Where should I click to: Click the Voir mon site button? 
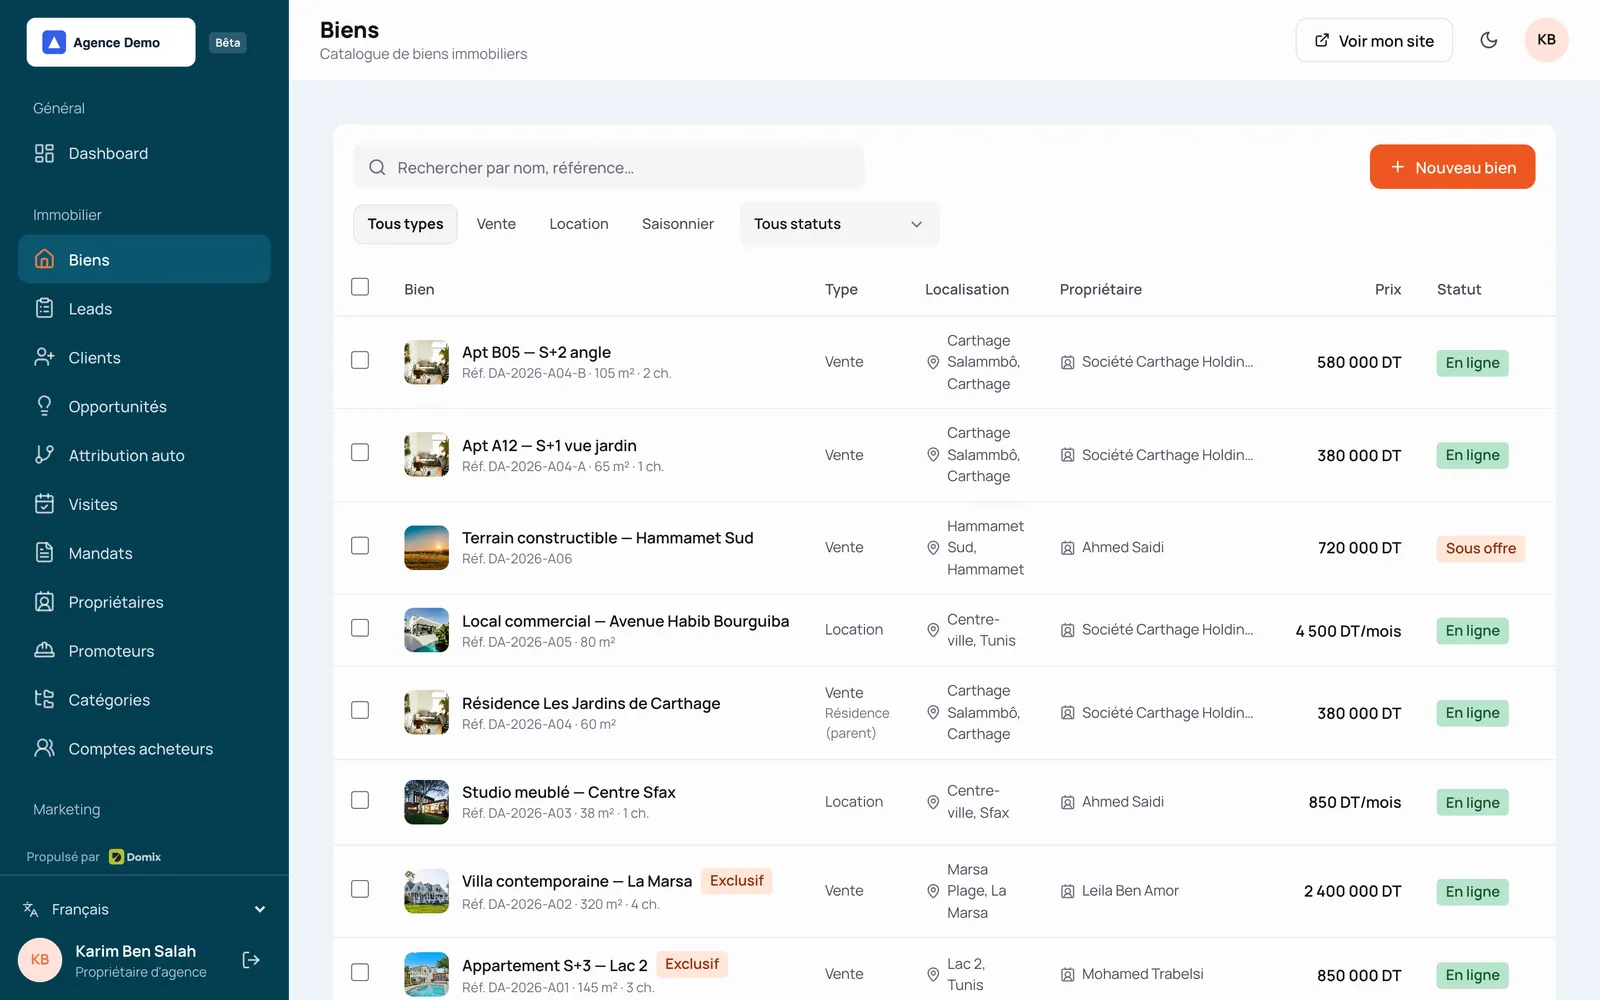click(x=1374, y=40)
